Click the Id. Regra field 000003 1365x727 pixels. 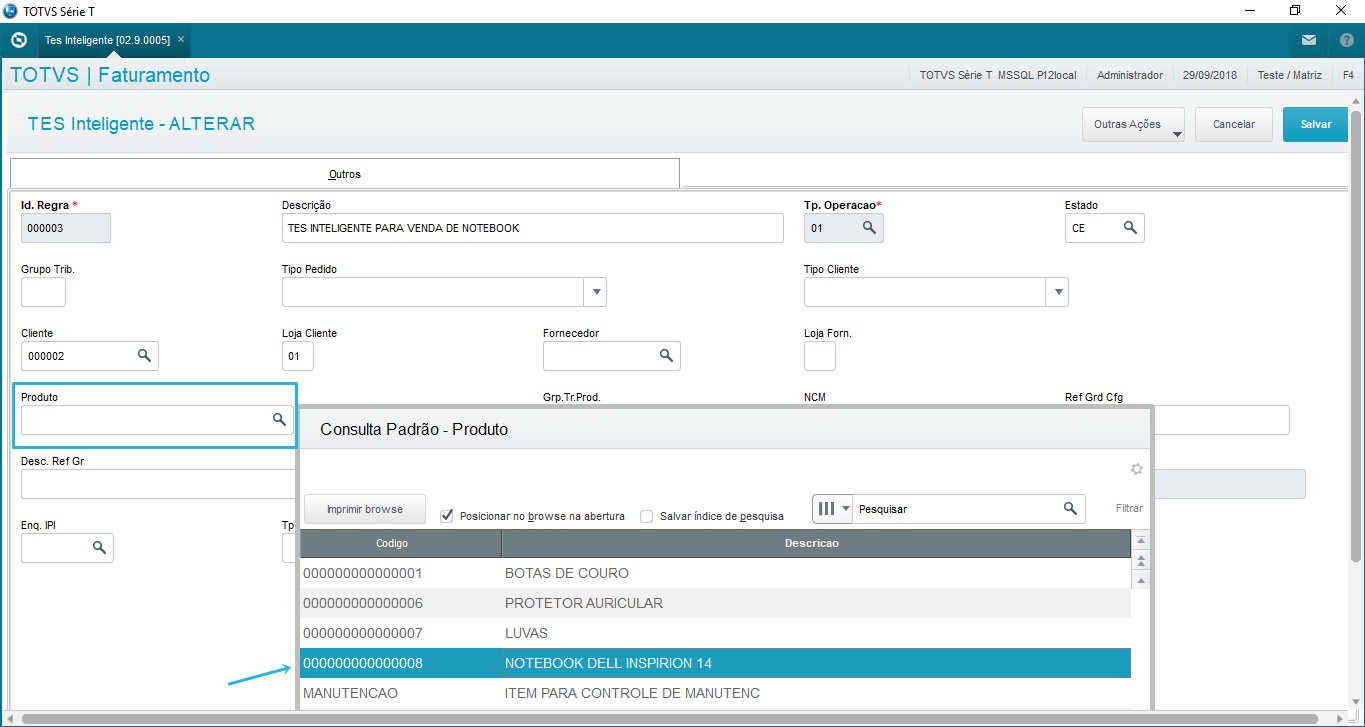click(x=66, y=228)
